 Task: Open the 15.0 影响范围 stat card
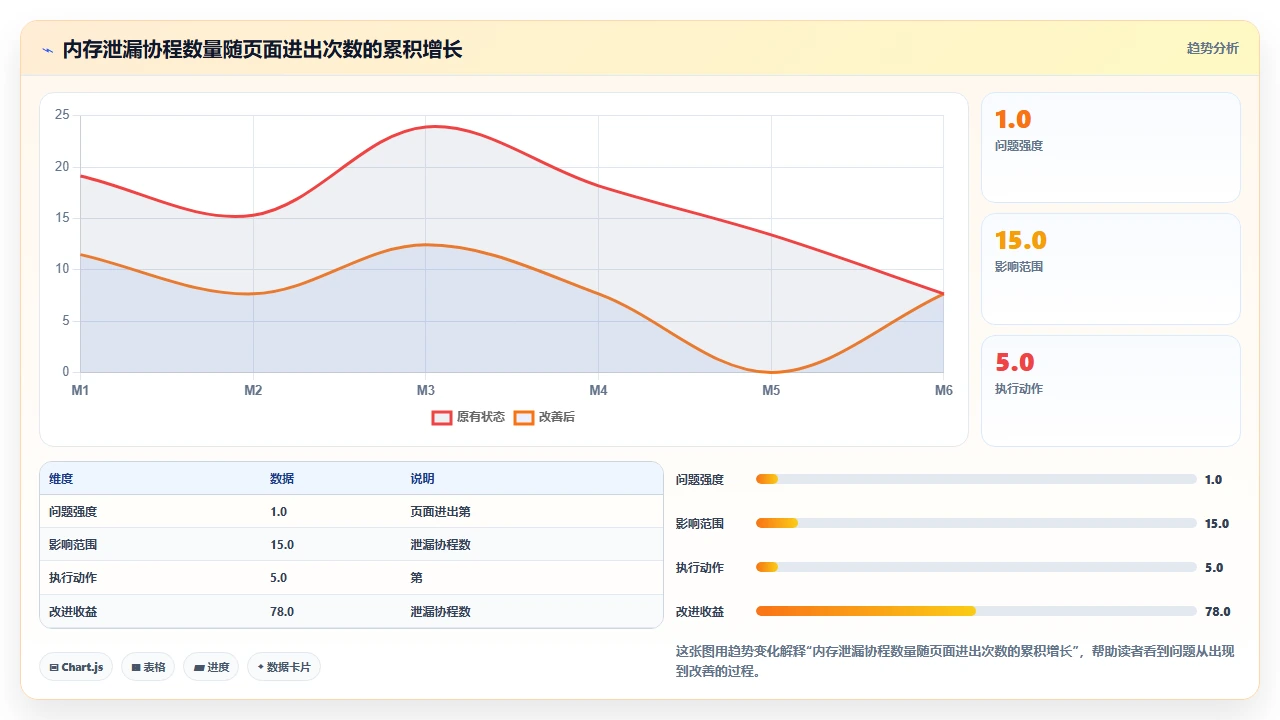click(x=1111, y=269)
